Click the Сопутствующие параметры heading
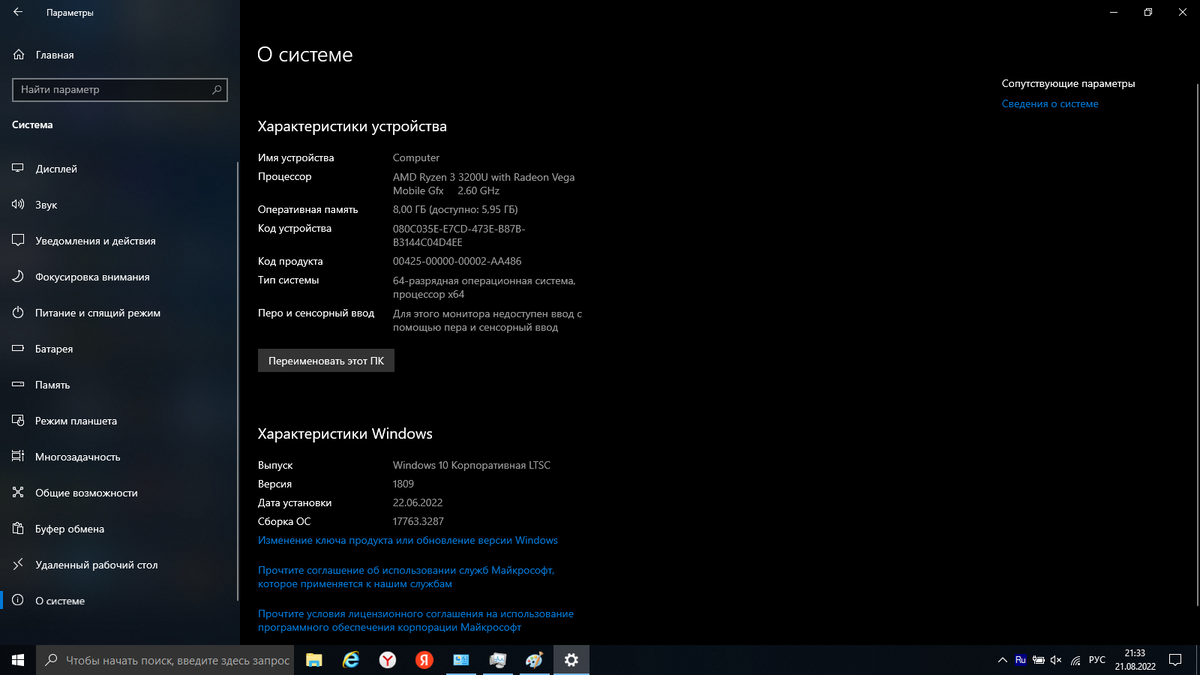Viewport: 1200px width, 675px height. pos(1068,84)
